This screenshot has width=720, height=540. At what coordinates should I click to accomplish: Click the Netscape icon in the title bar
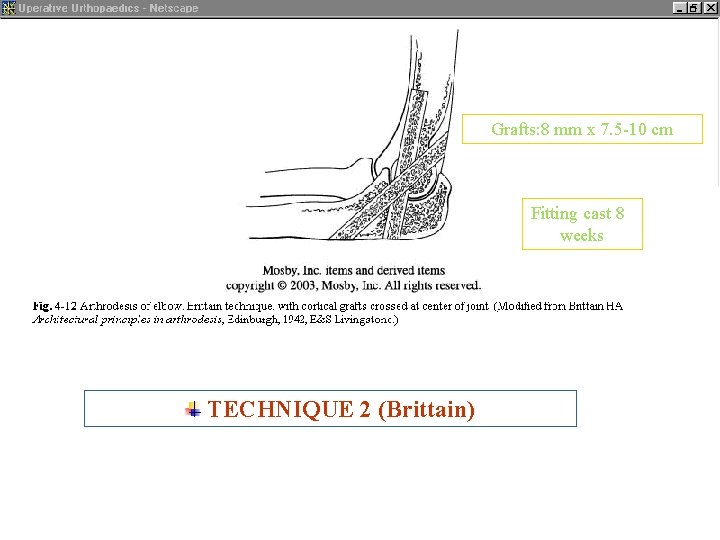point(8,8)
